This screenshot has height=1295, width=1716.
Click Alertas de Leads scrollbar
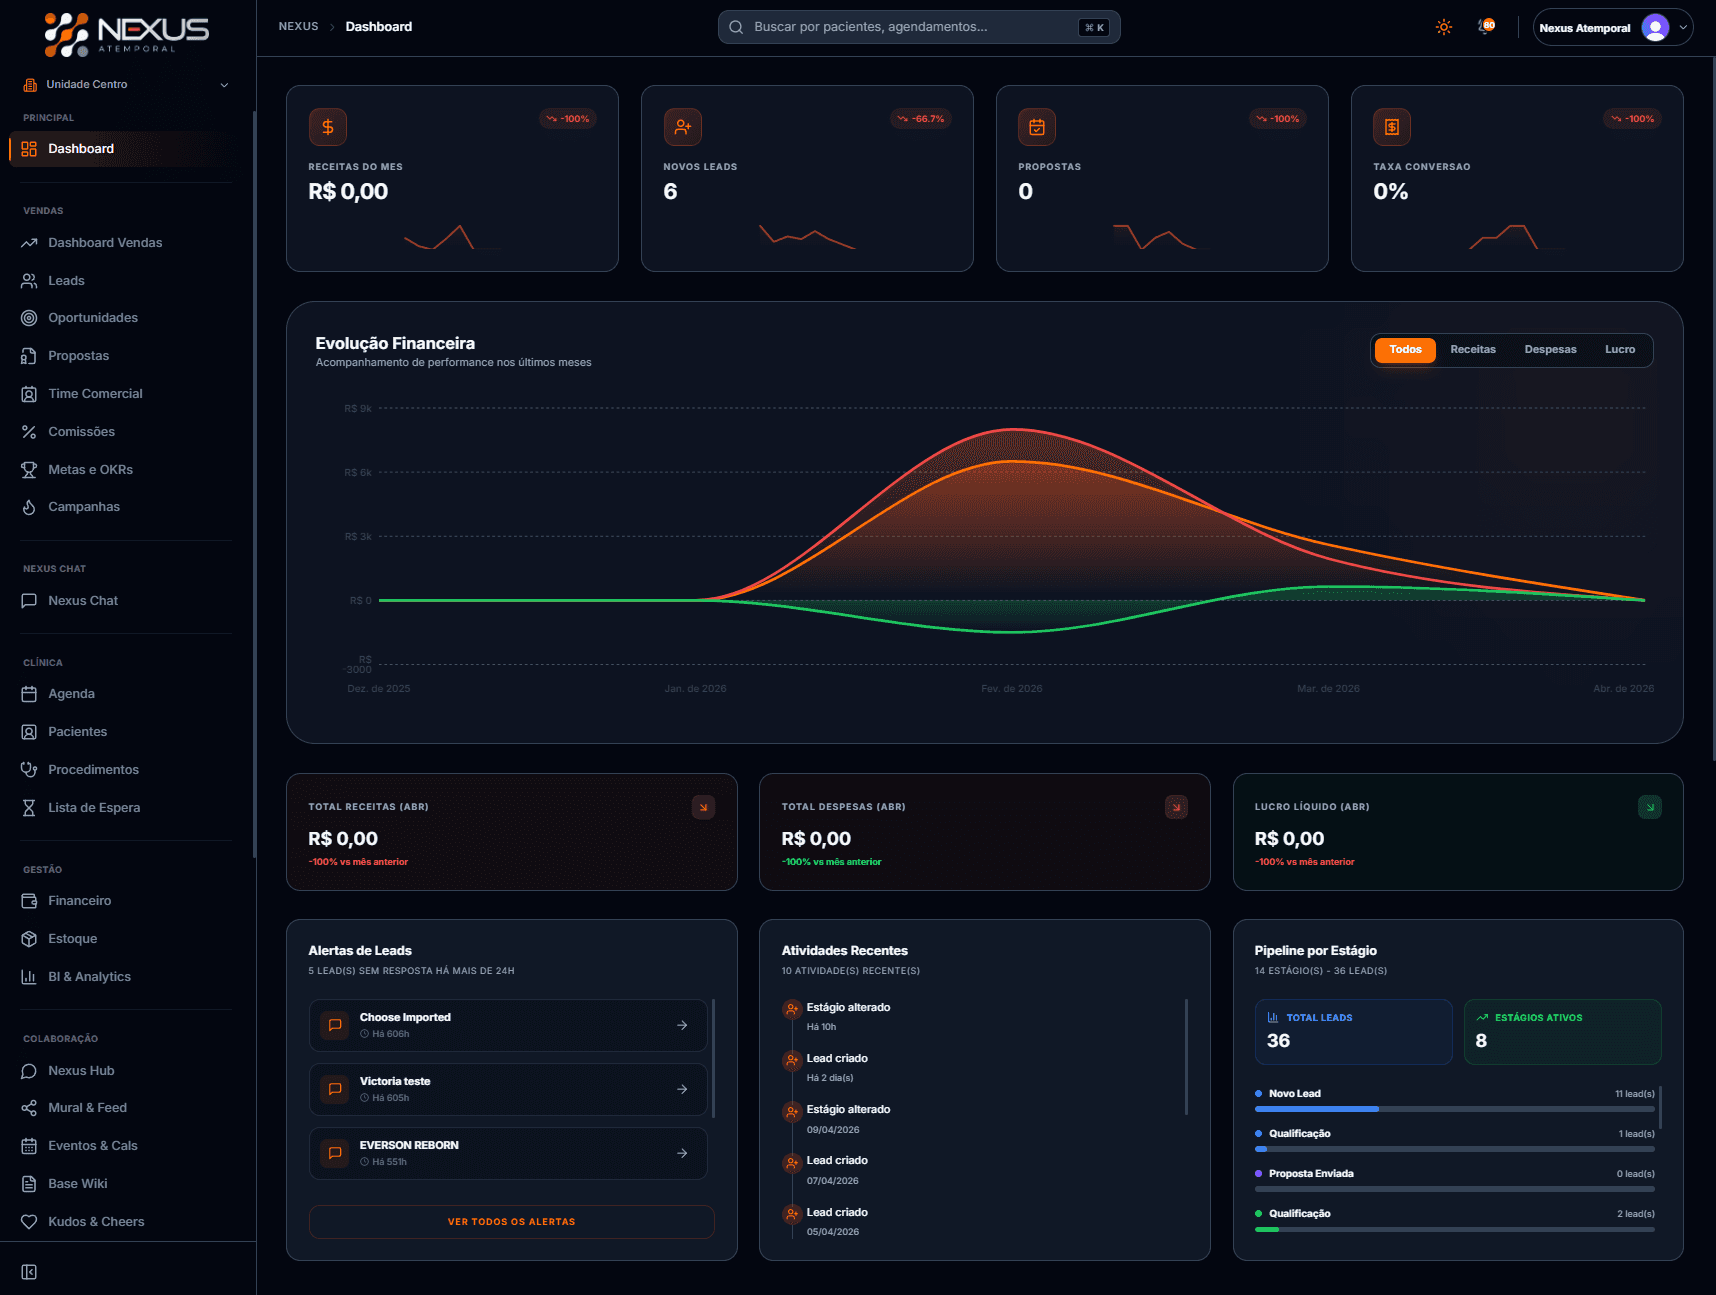pos(713,1057)
